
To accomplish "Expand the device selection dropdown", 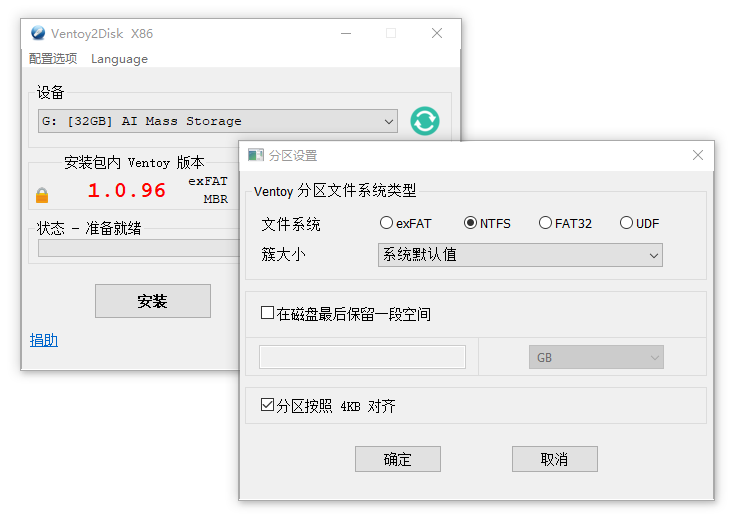I will click(218, 121).
